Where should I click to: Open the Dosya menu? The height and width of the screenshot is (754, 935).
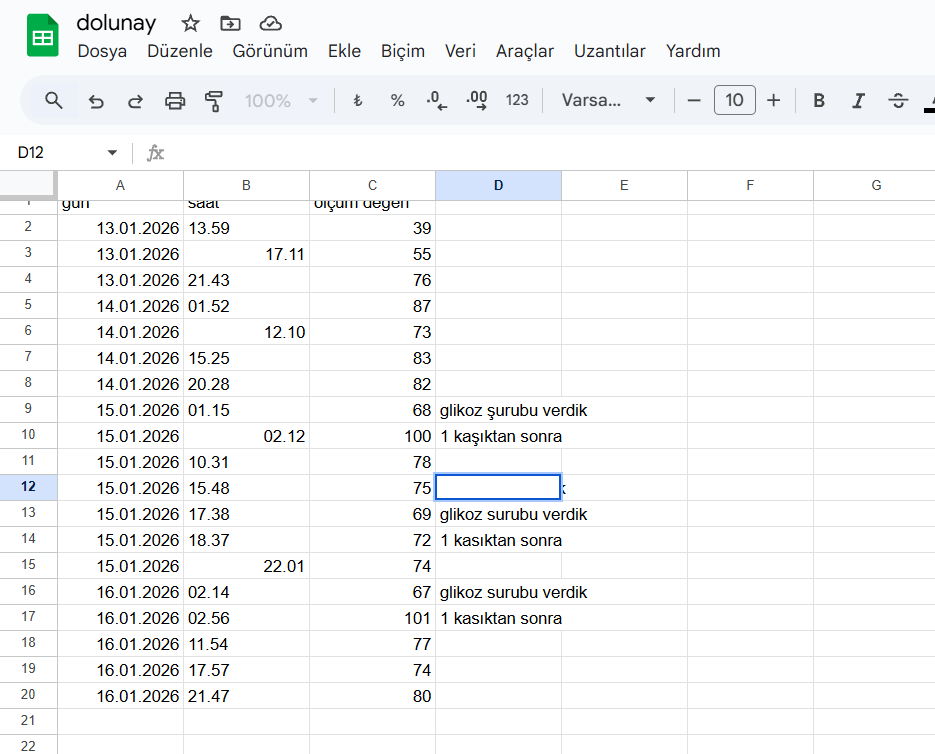click(x=102, y=51)
